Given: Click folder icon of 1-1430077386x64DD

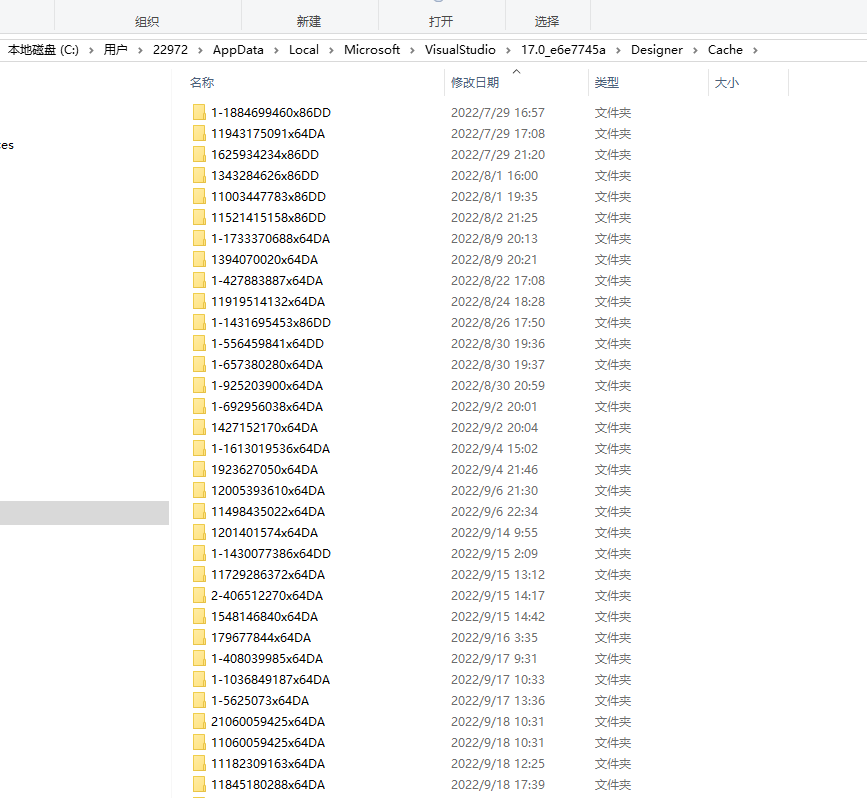Looking at the screenshot, I should pyautogui.click(x=199, y=554).
